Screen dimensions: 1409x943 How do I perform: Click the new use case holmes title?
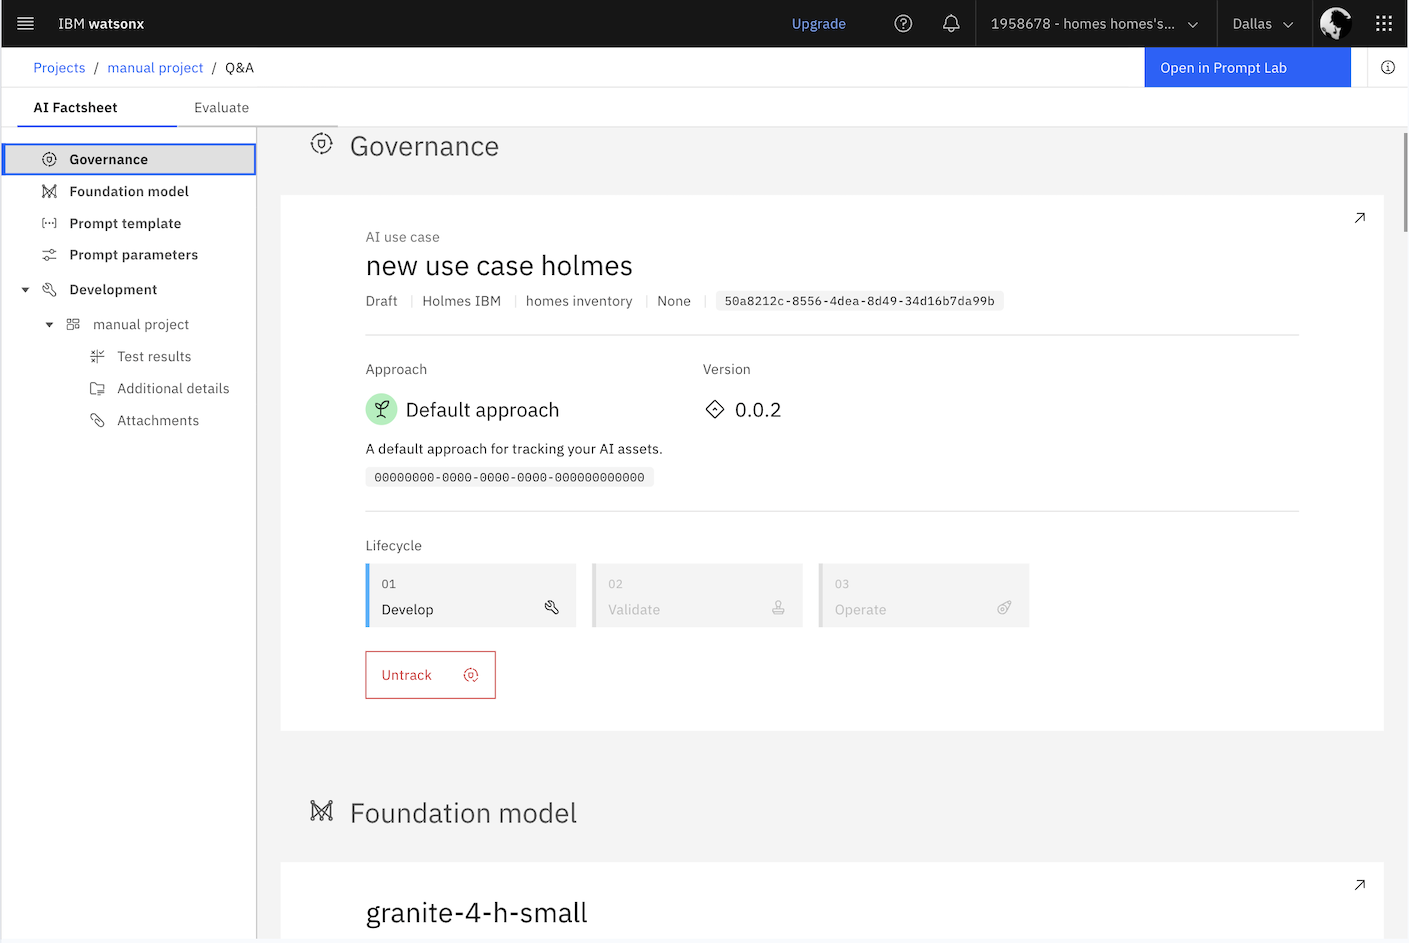coord(499,266)
